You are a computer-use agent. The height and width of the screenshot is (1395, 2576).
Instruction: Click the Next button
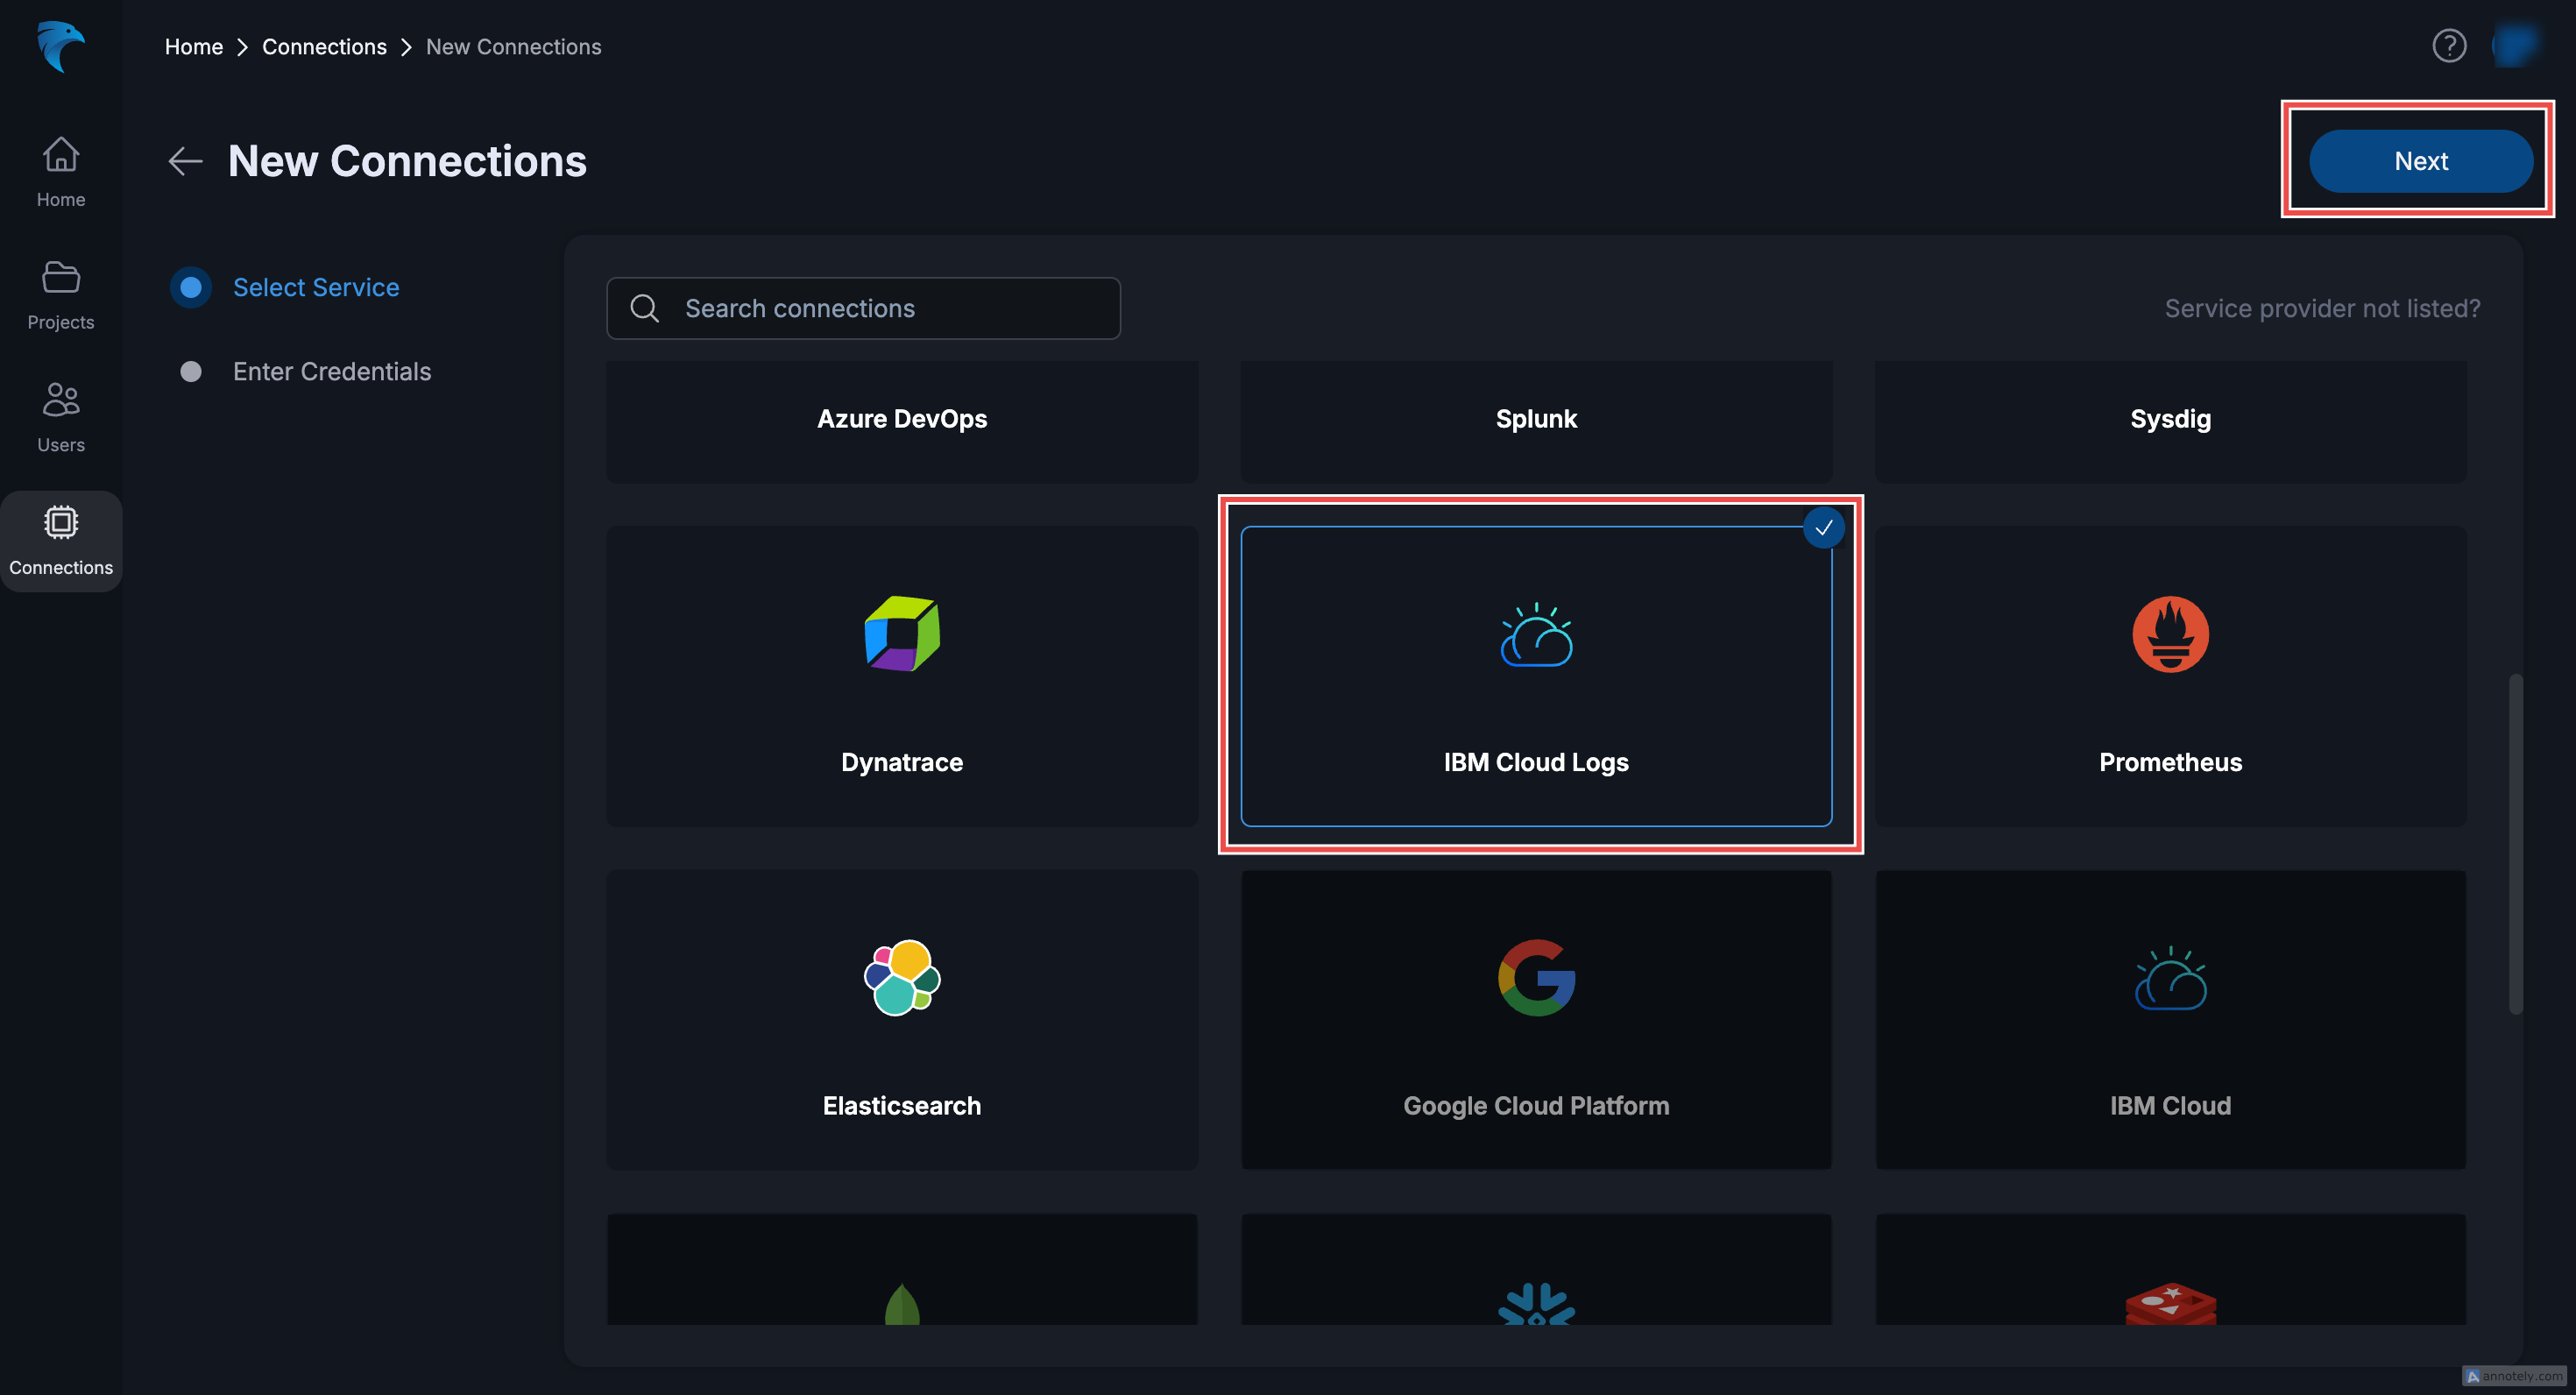point(2421,160)
